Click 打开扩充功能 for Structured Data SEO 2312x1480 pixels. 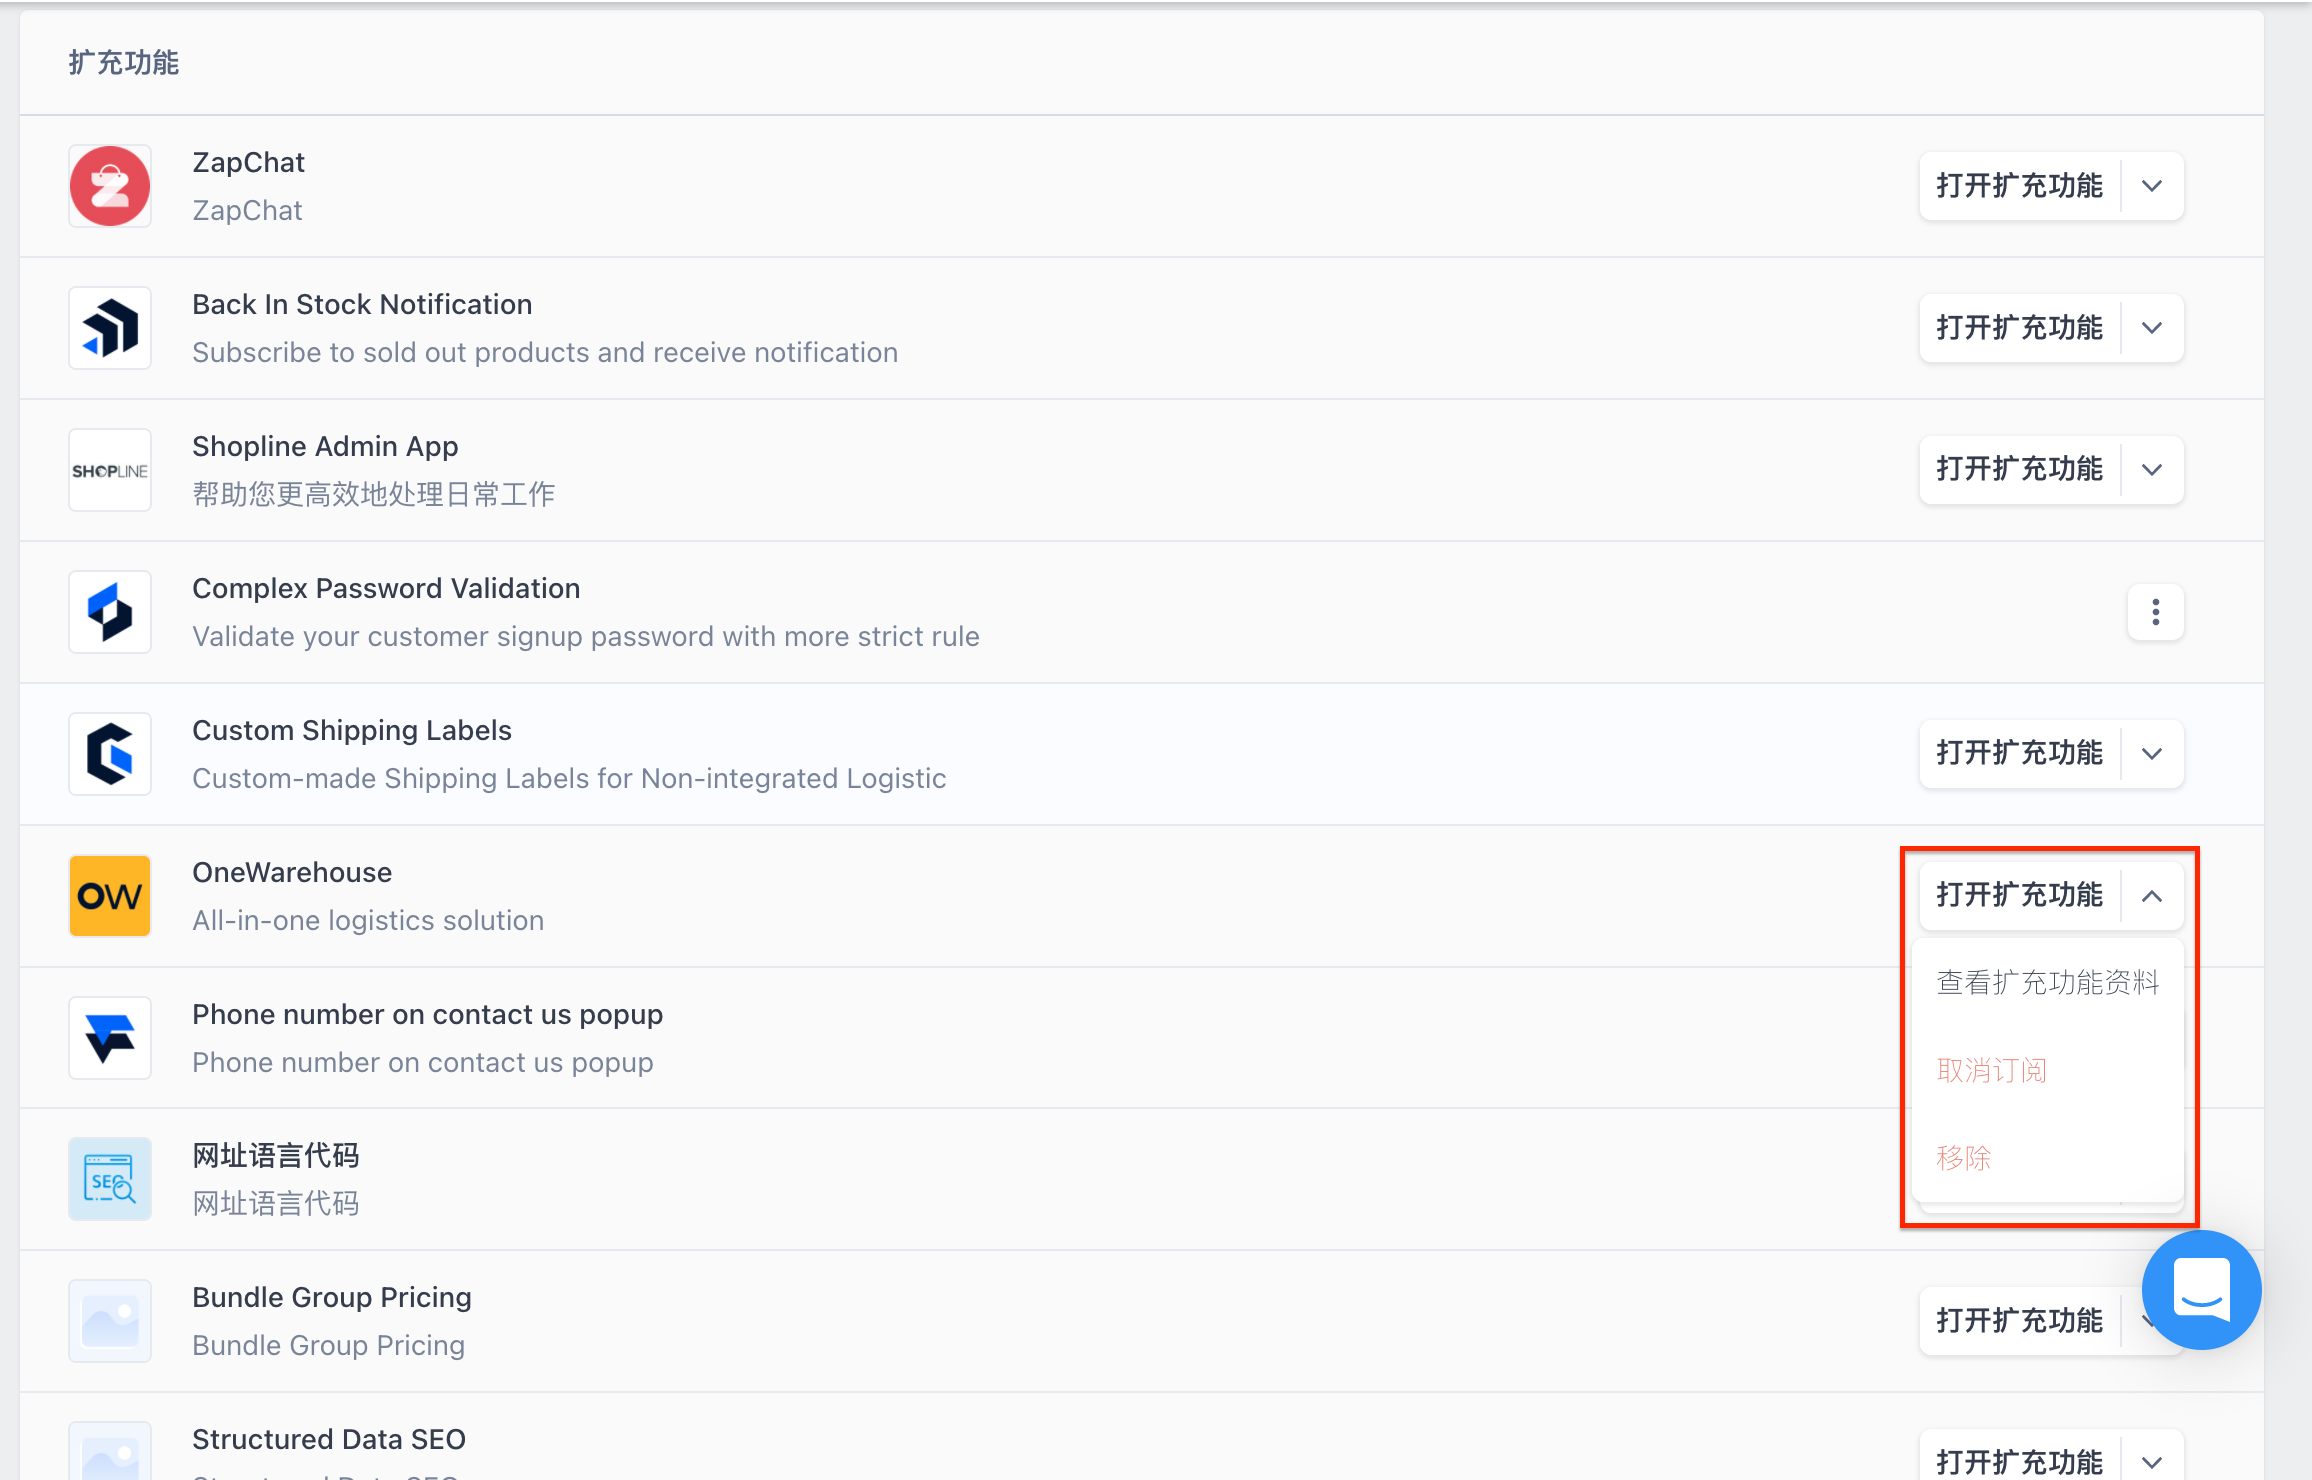click(2020, 1462)
